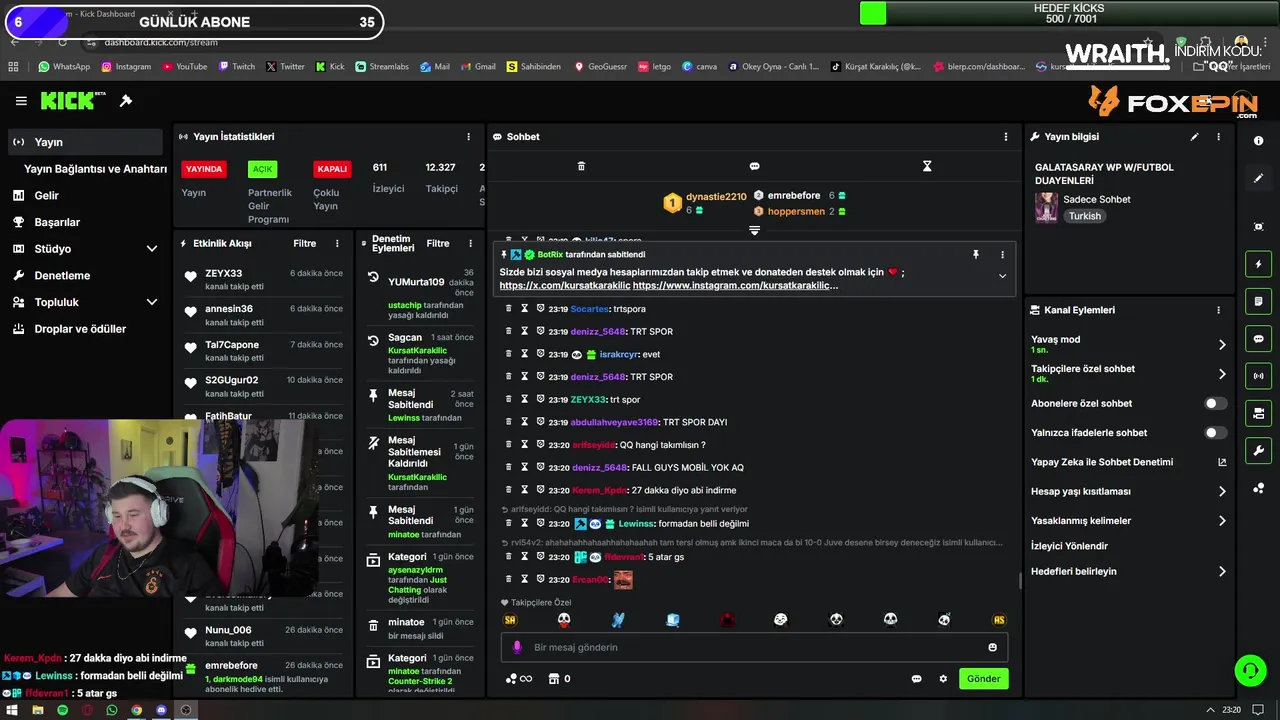
Task: Click the KAPALI multi-stream badge
Action: (x=332, y=169)
